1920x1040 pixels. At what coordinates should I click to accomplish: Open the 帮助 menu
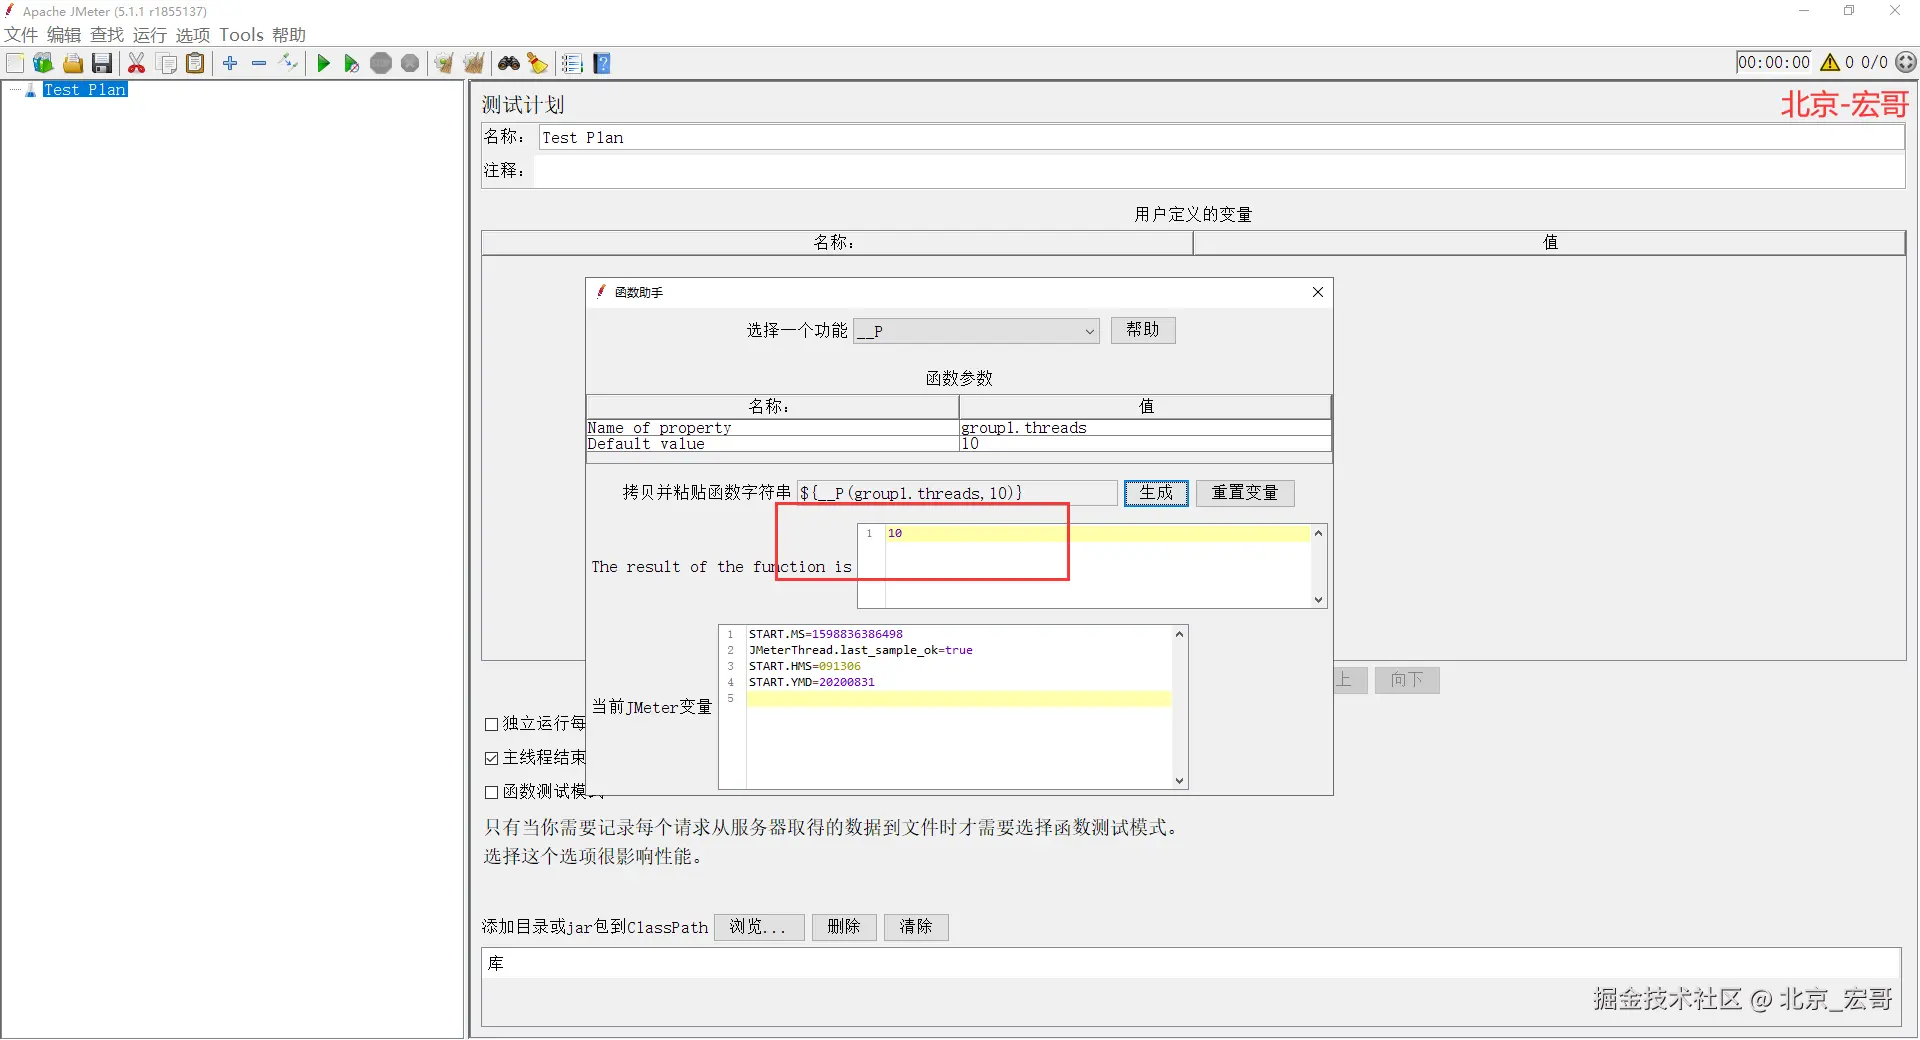[x=289, y=35]
